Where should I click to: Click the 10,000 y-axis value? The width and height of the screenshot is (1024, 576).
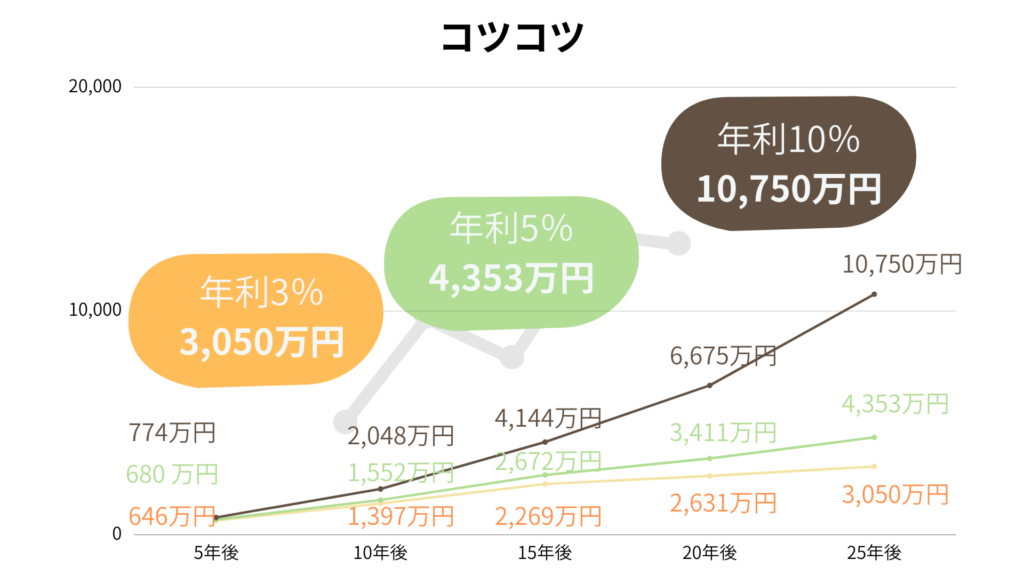pos(95,310)
